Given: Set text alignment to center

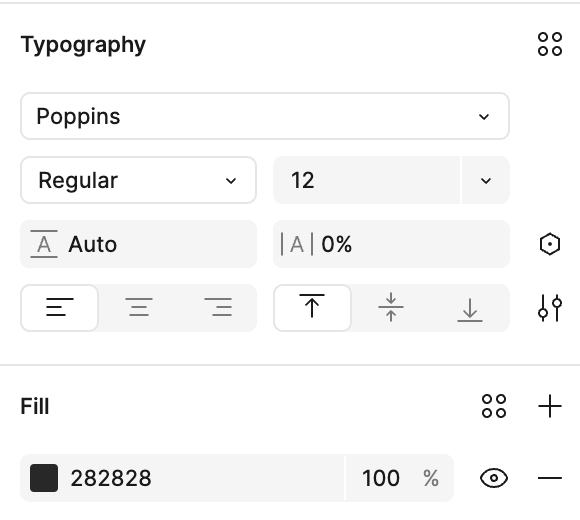Looking at the screenshot, I should 139,308.
